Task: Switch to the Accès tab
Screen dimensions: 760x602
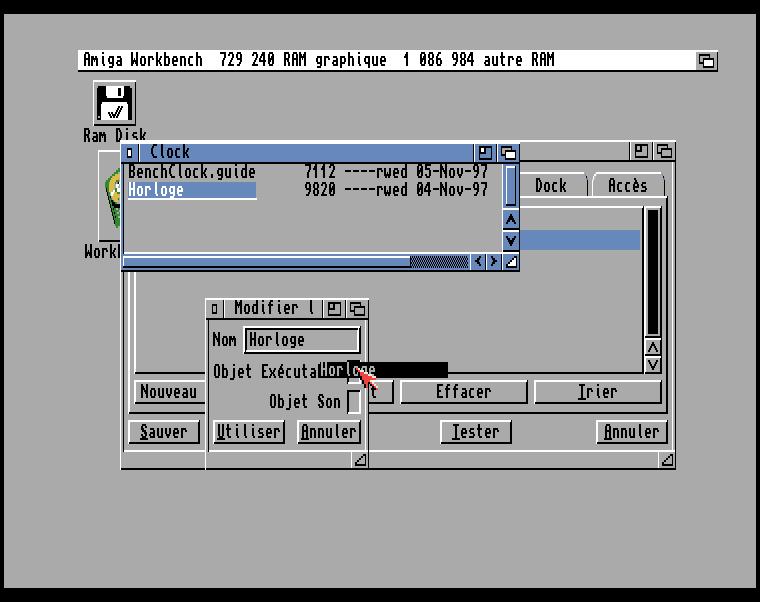Action: click(627, 186)
